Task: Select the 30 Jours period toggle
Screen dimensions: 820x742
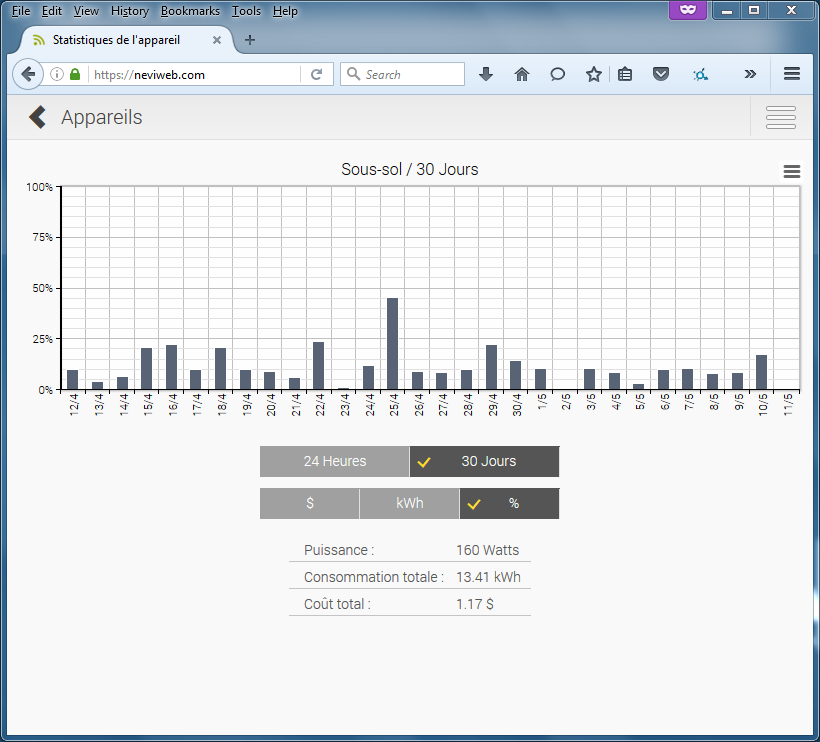Action: [x=485, y=461]
